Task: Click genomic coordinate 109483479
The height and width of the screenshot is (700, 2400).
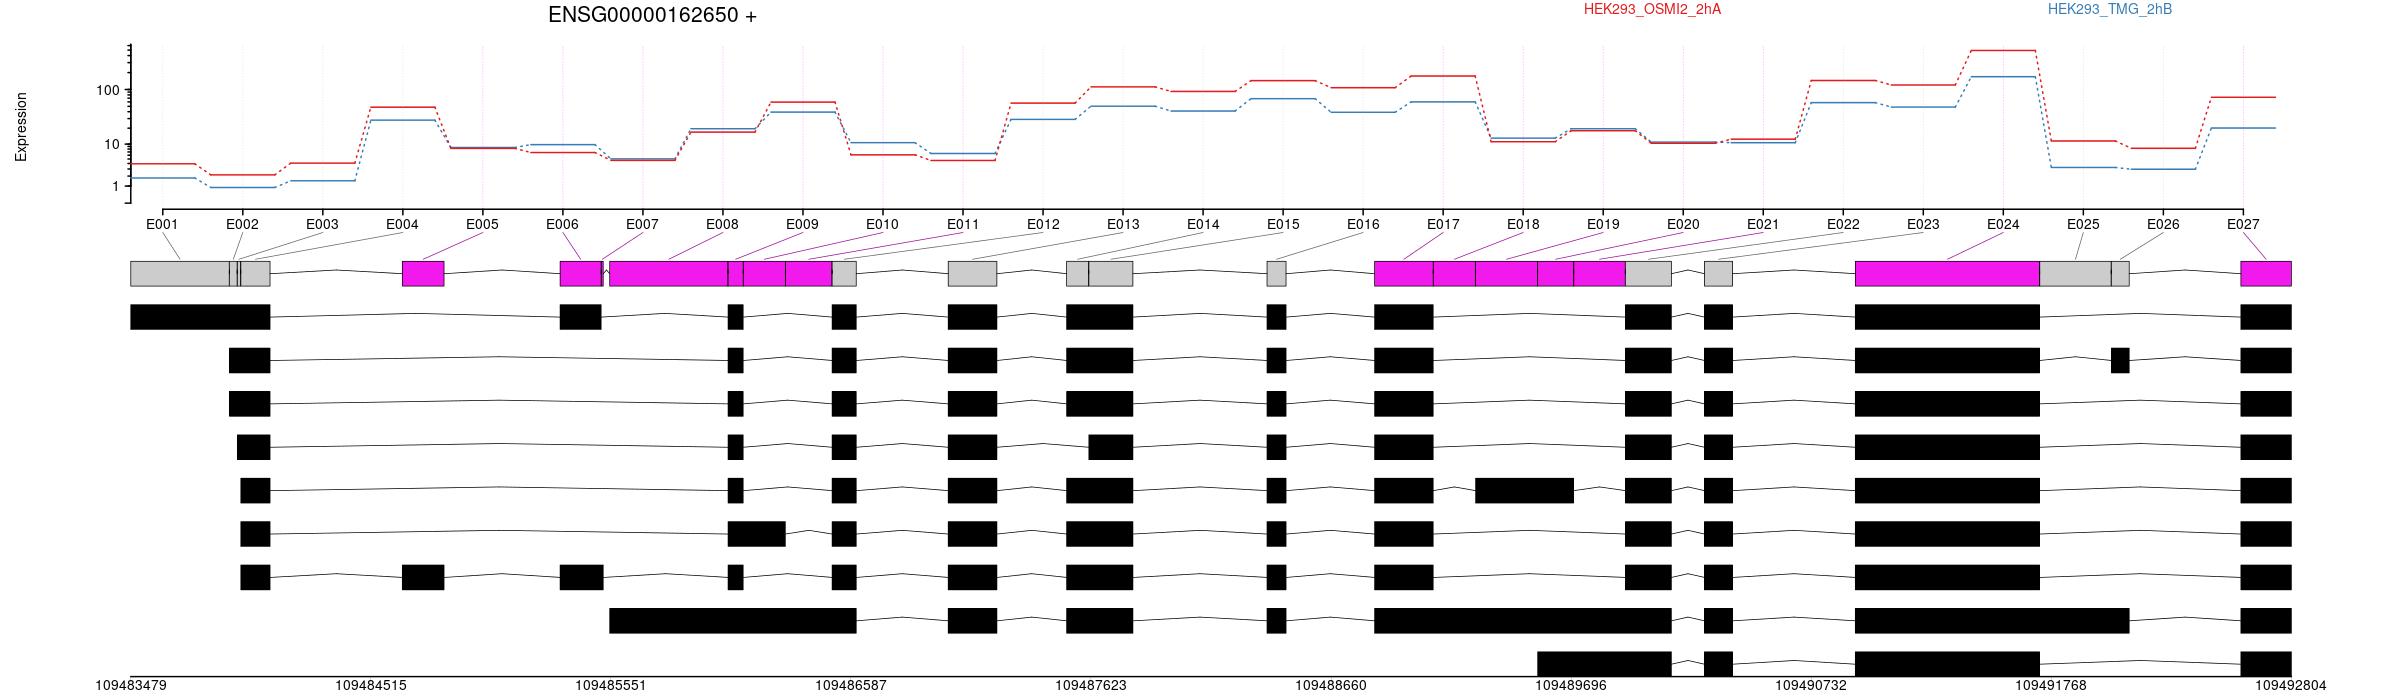Action: (131, 685)
